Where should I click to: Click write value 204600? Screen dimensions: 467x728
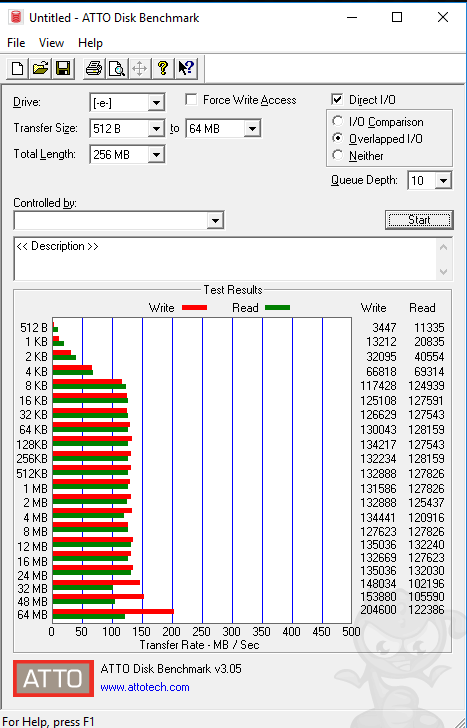pyautogui.click(x=378, y=610)
